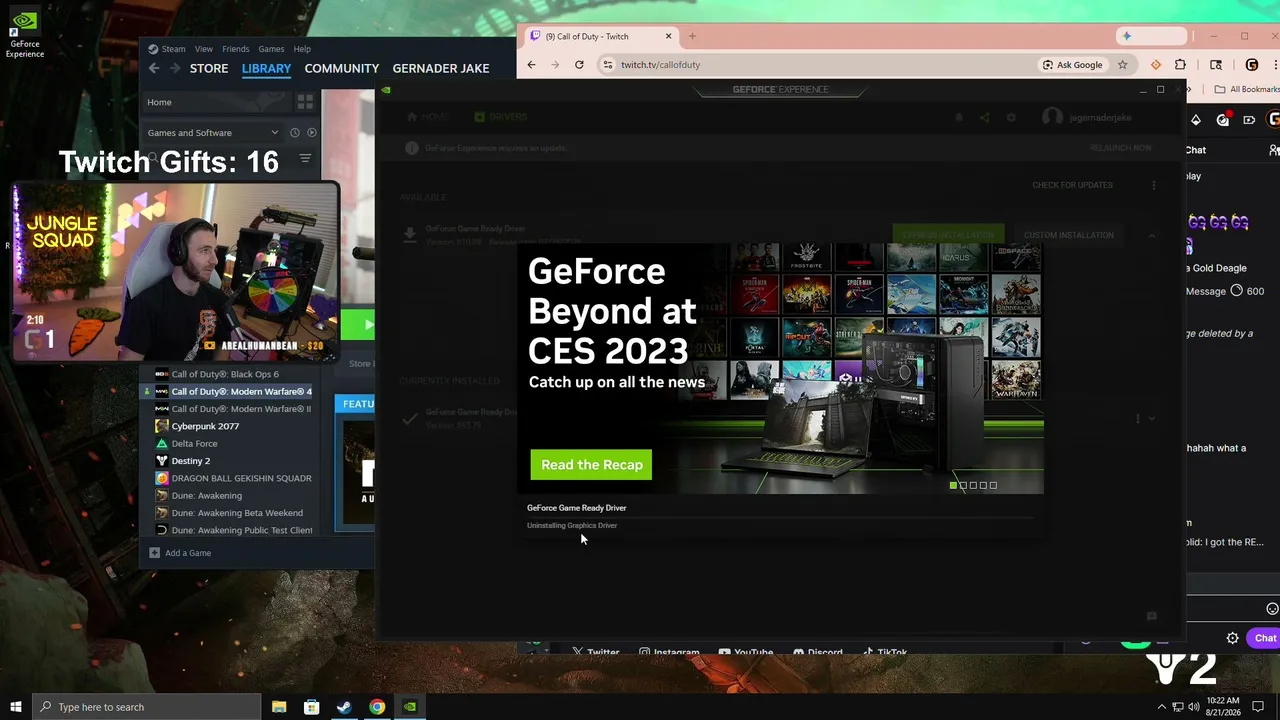Select Call of Duty: Black Ops 6
This screenshot has height=720, width=1280.
pos(225,374)
